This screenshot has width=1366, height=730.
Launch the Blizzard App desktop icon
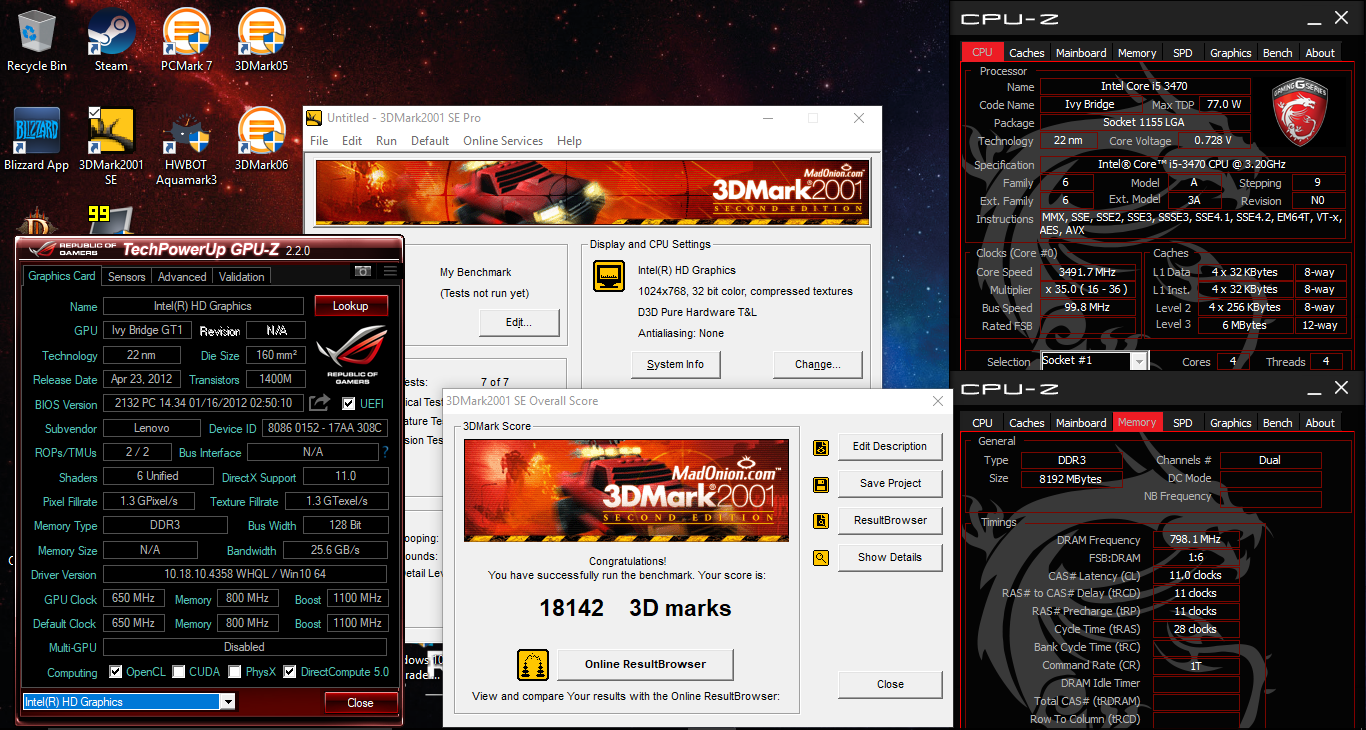pos(37,140)
